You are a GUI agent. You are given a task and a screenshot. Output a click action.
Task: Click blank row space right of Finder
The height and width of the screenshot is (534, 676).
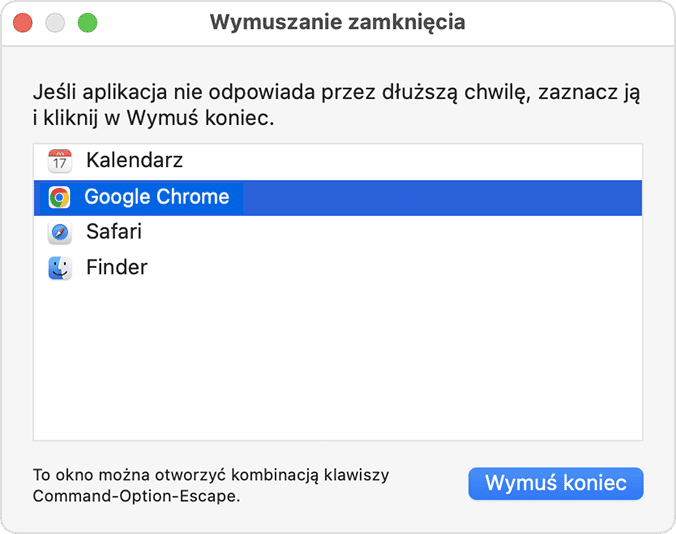pos(394,268)
